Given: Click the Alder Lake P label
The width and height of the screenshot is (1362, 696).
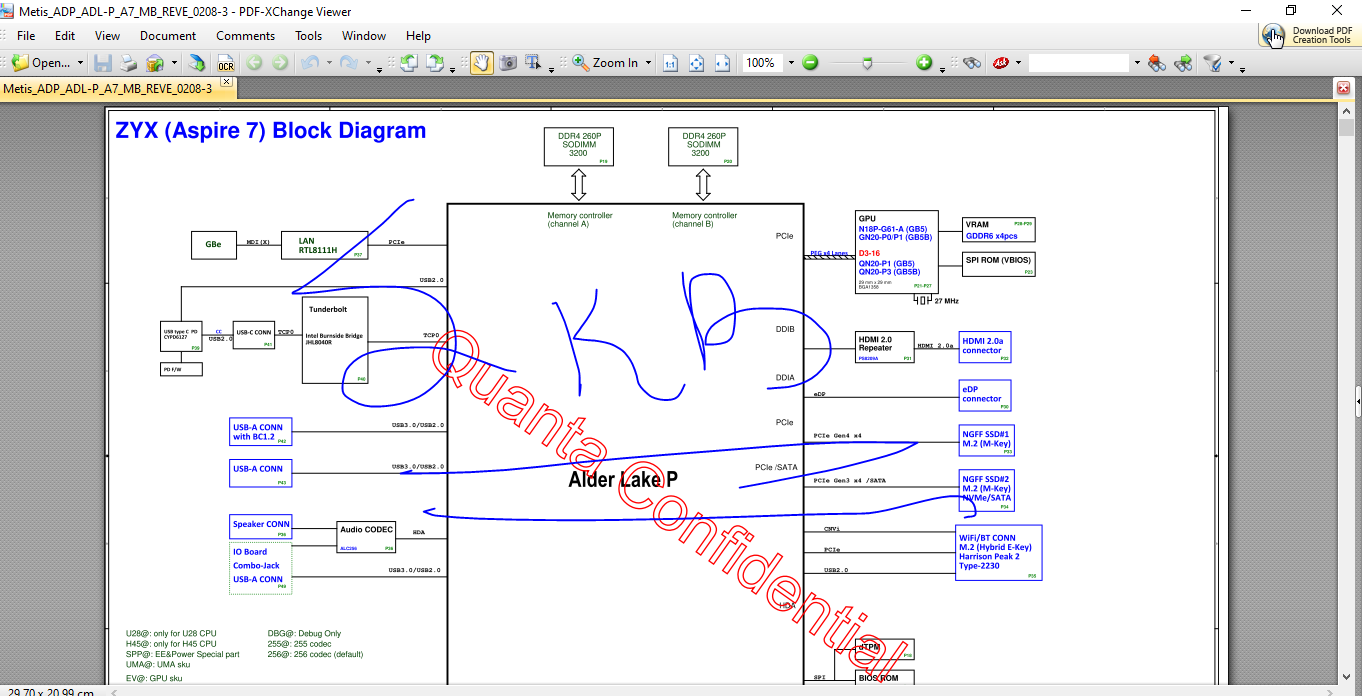Looking at the screenshot, I should tap(623, 479).
